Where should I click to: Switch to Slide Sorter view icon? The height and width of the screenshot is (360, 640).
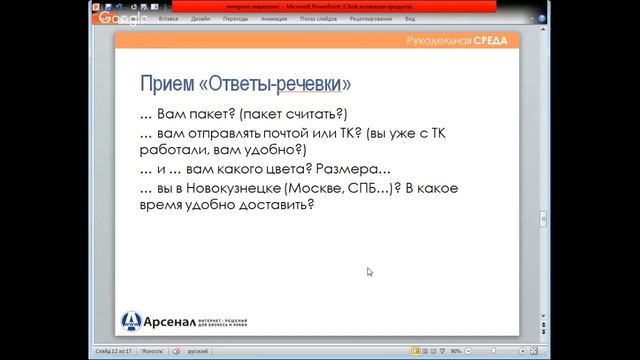425,351
